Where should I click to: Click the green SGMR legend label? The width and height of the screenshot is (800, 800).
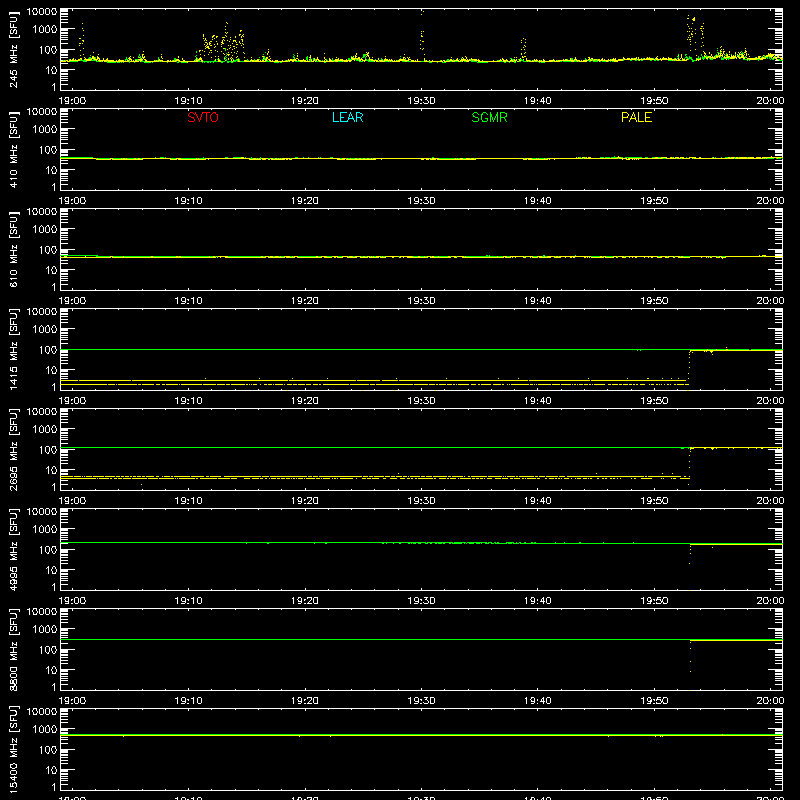click(x=489, y=117)
